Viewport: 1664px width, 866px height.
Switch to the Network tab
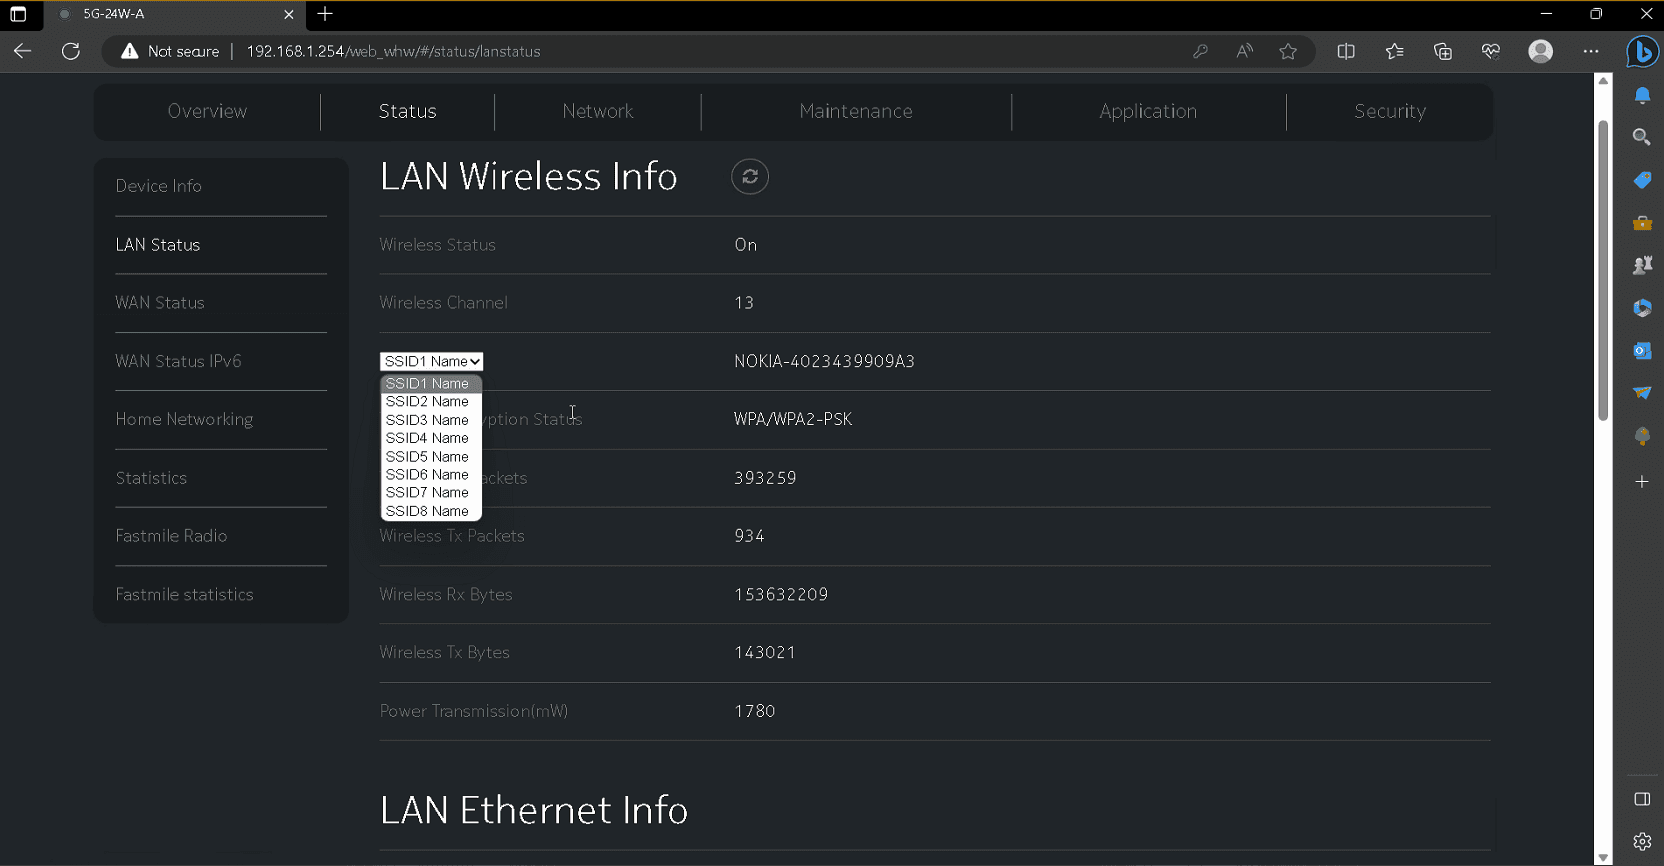597,111
